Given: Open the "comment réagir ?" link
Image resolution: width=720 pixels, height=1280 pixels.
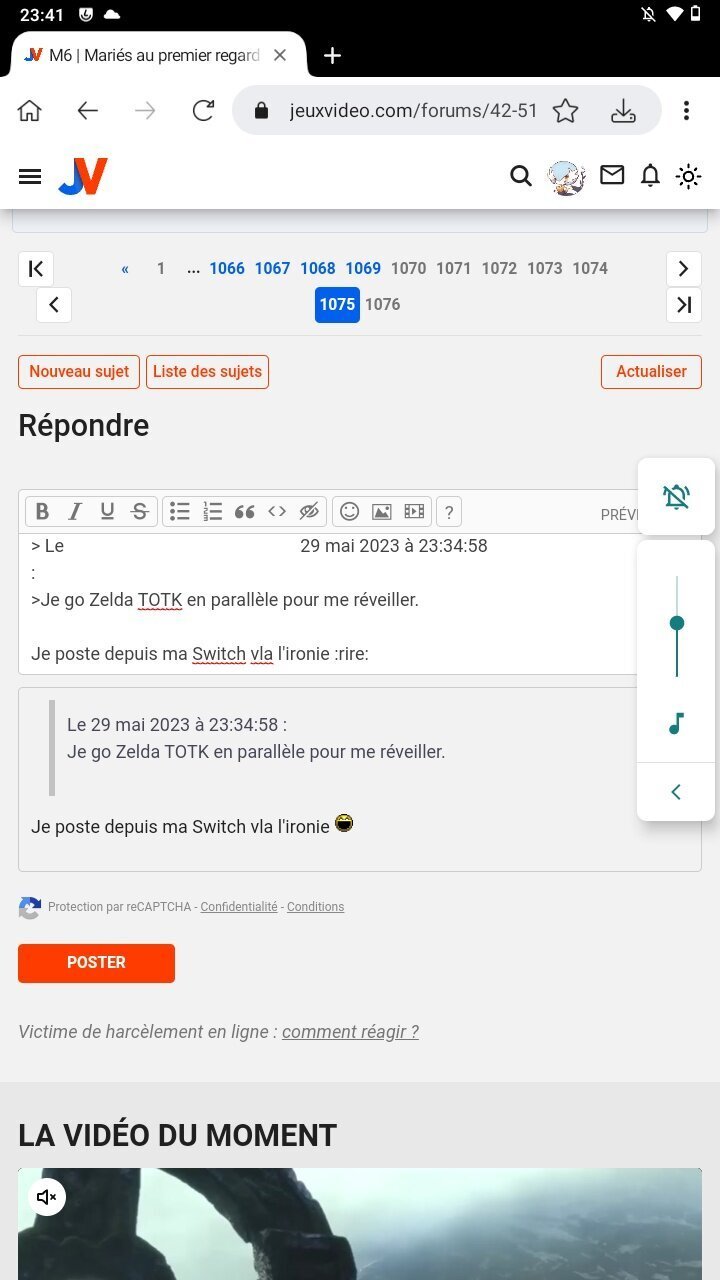Looking at the screenshot, I should point(350,1032).
